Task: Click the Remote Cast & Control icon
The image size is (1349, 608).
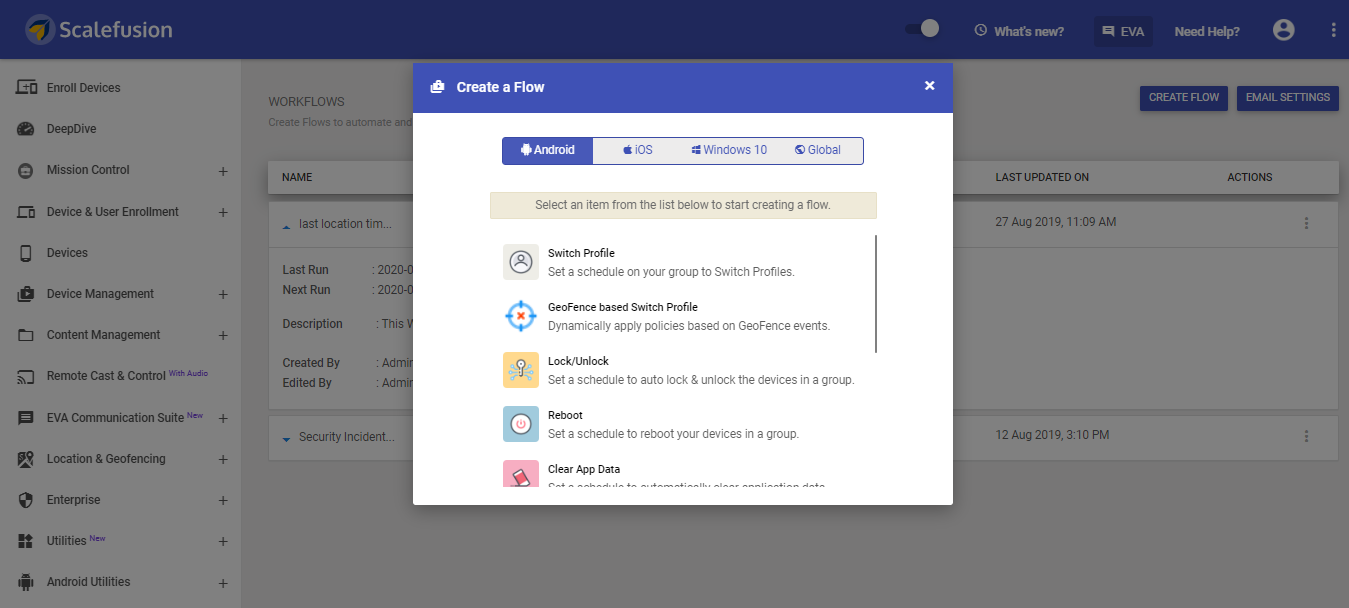Action: coord(27,376)
